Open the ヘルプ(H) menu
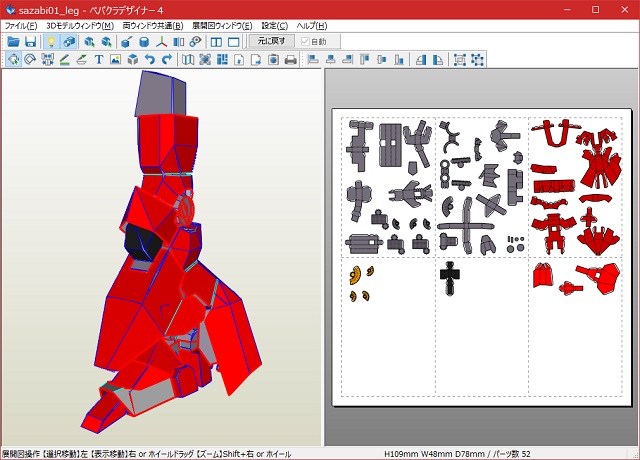Image resolution: width=640 pixels, height=460 pixels. (x=312, y=26)
